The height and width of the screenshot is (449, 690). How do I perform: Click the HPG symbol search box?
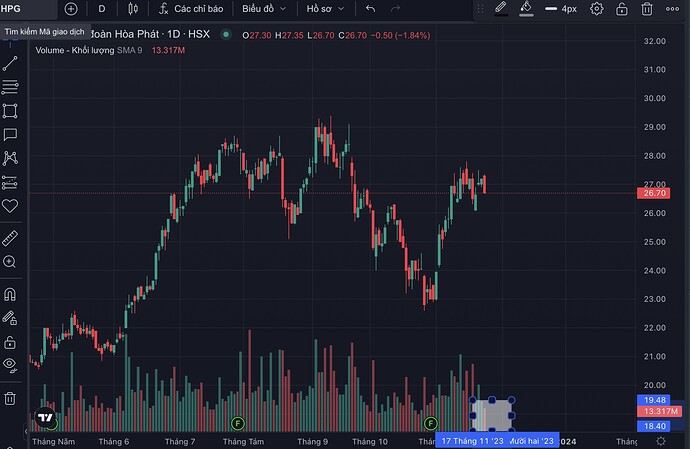(x=28, y=9)
